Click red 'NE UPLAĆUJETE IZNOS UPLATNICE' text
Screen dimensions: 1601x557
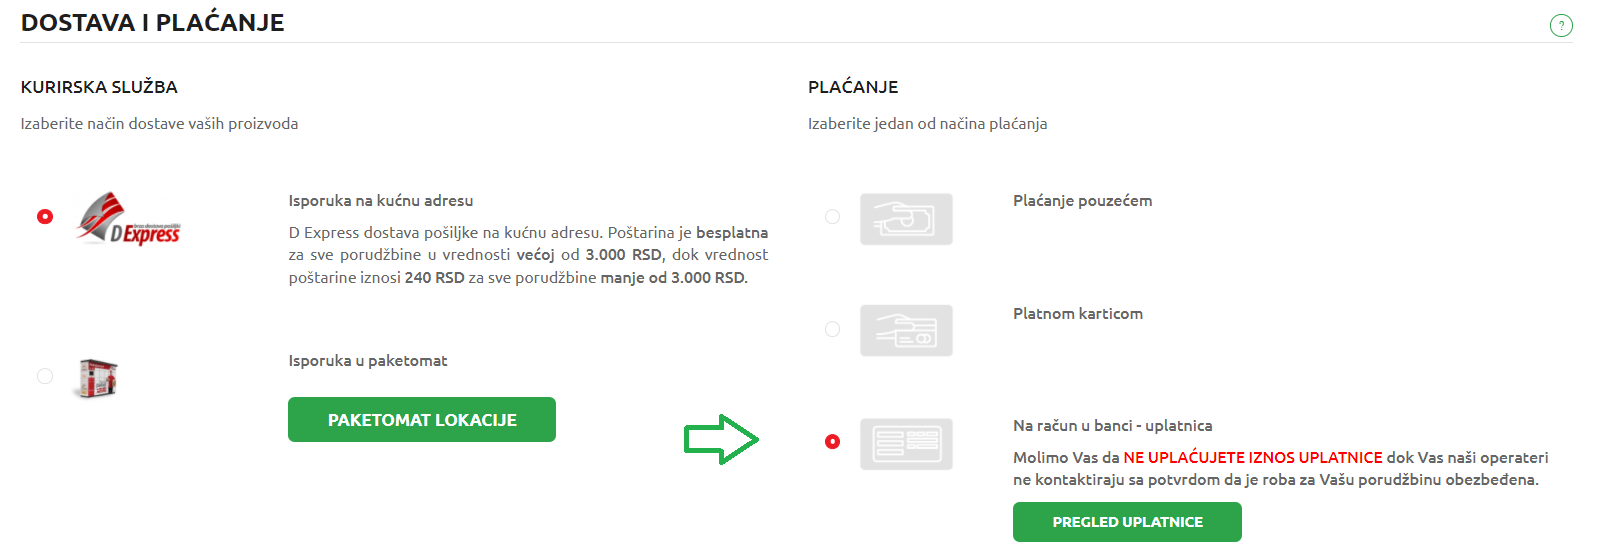(x=1253, y=458)
